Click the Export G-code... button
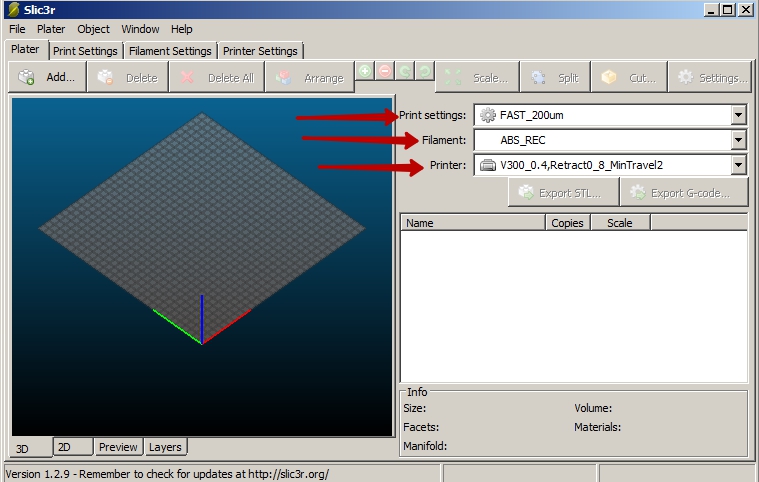Viewport: 759px width, 482px height. pos(684,193)
